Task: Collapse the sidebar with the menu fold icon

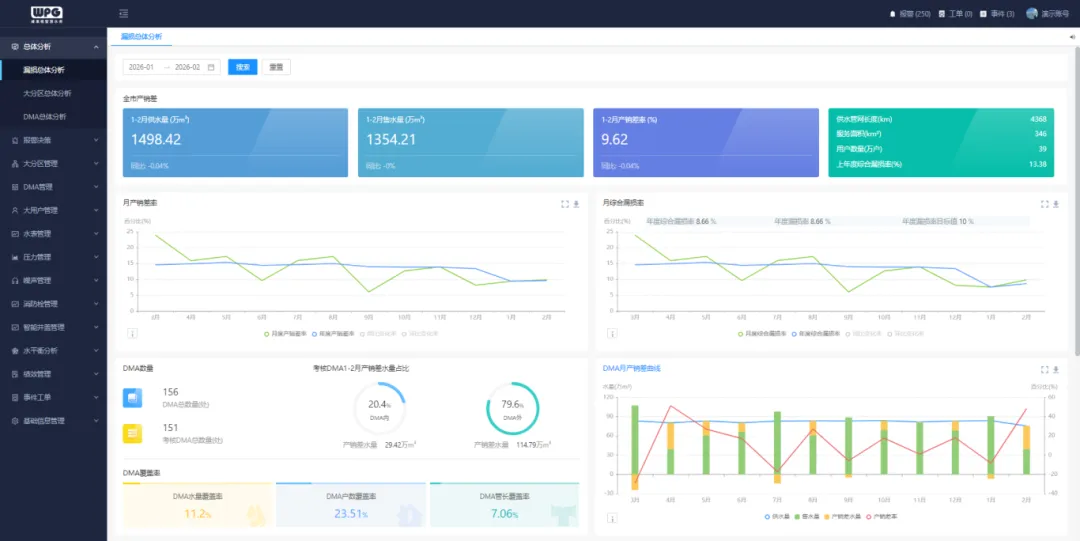Action: pyautogui.click(x=123, y=13)
